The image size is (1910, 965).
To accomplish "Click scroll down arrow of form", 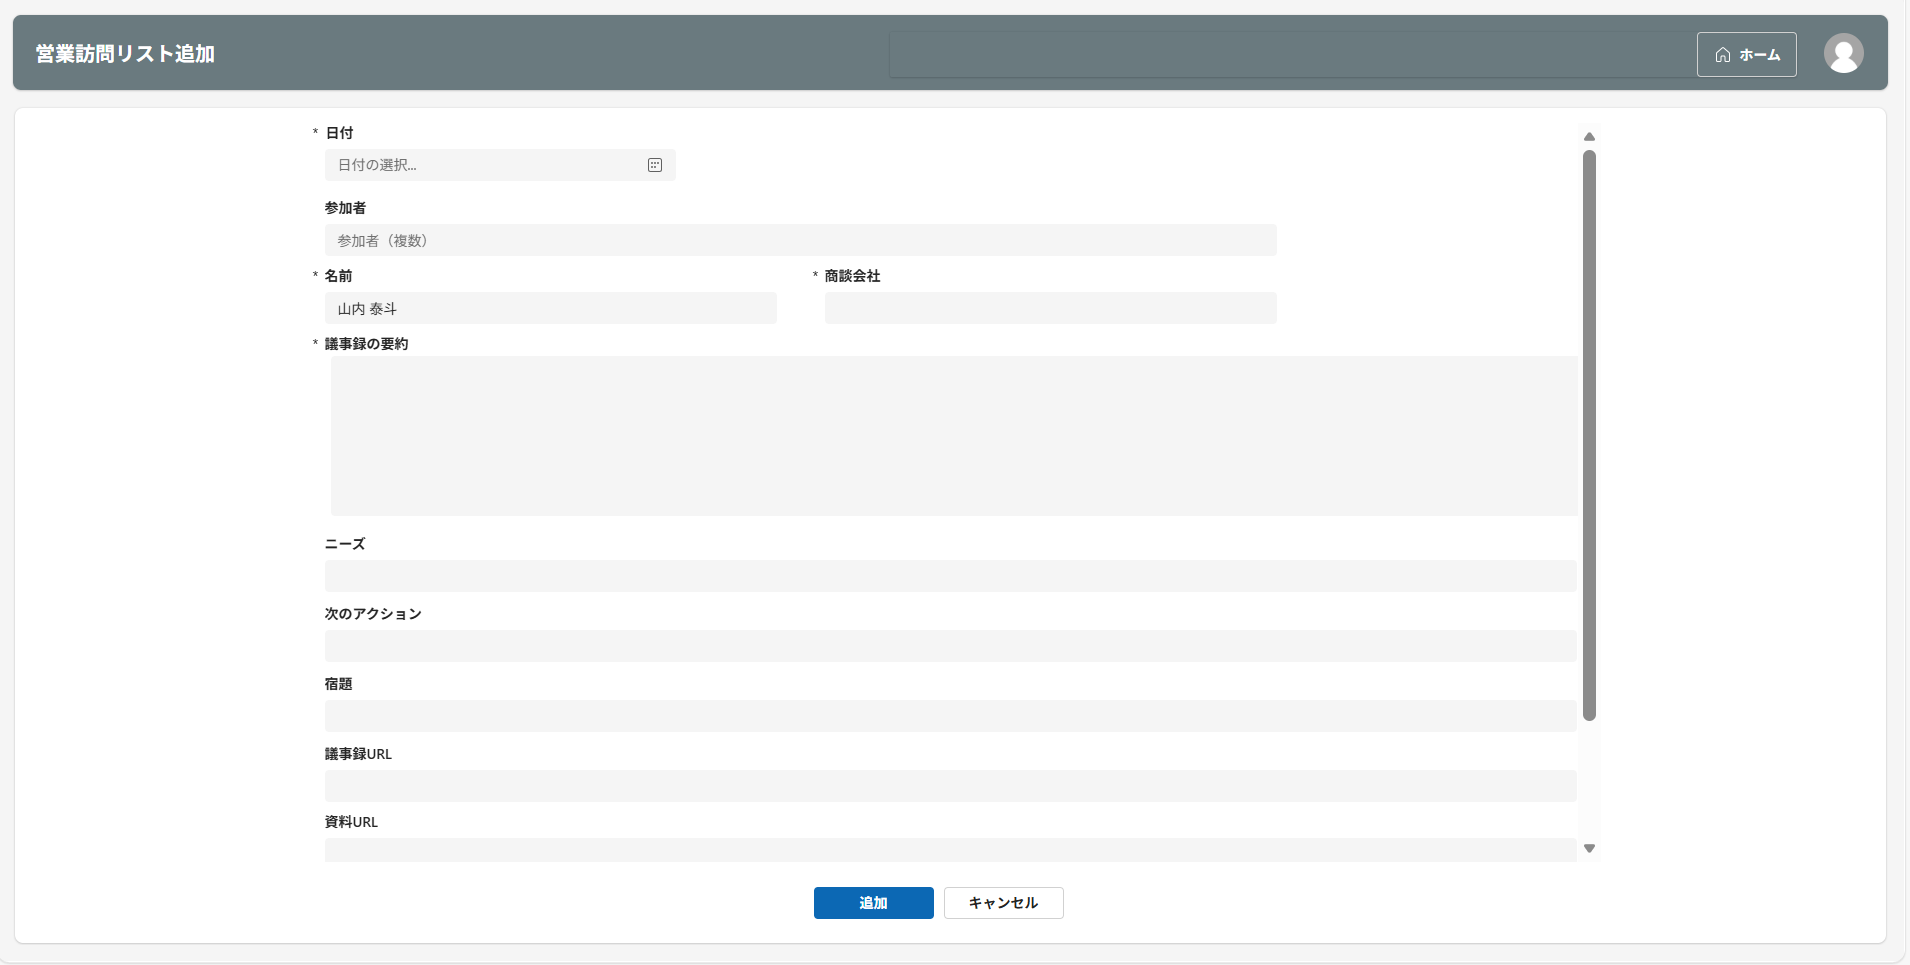I will (x=1589, y=848).
